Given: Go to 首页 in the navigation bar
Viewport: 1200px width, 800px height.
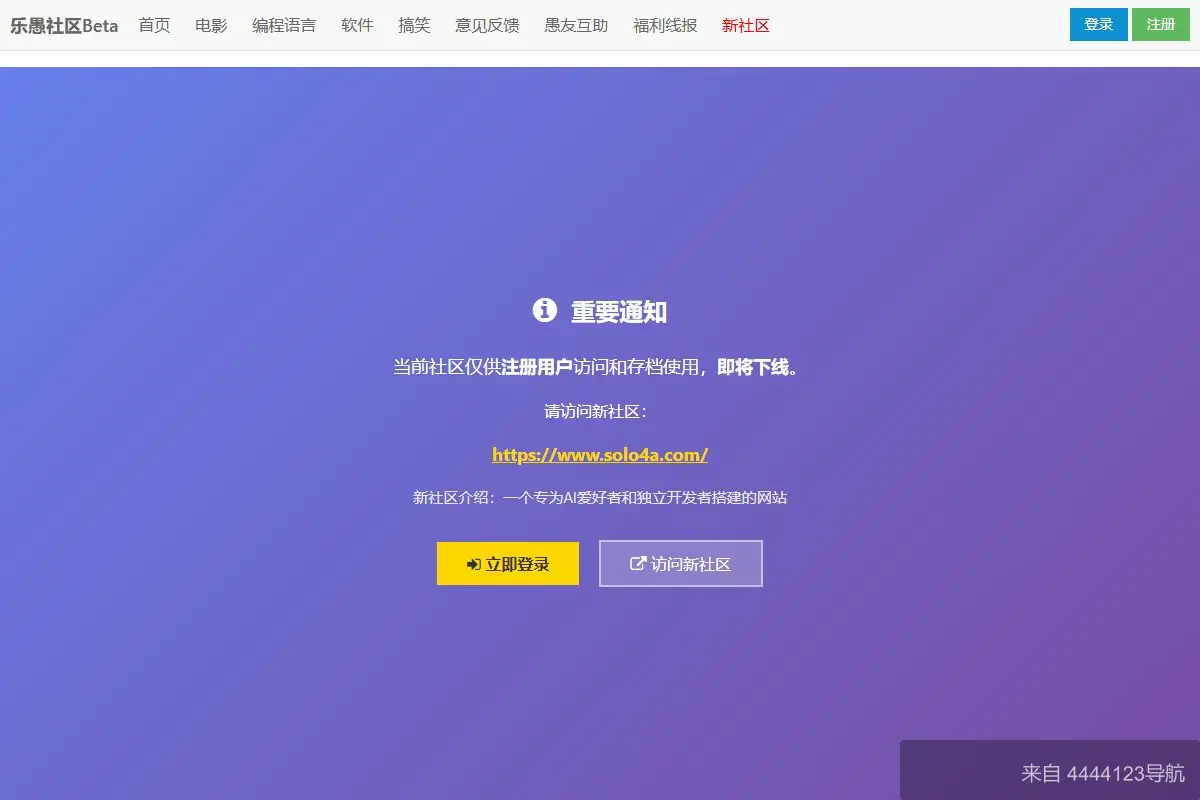Looking at the screenshot, I should 154,26.
